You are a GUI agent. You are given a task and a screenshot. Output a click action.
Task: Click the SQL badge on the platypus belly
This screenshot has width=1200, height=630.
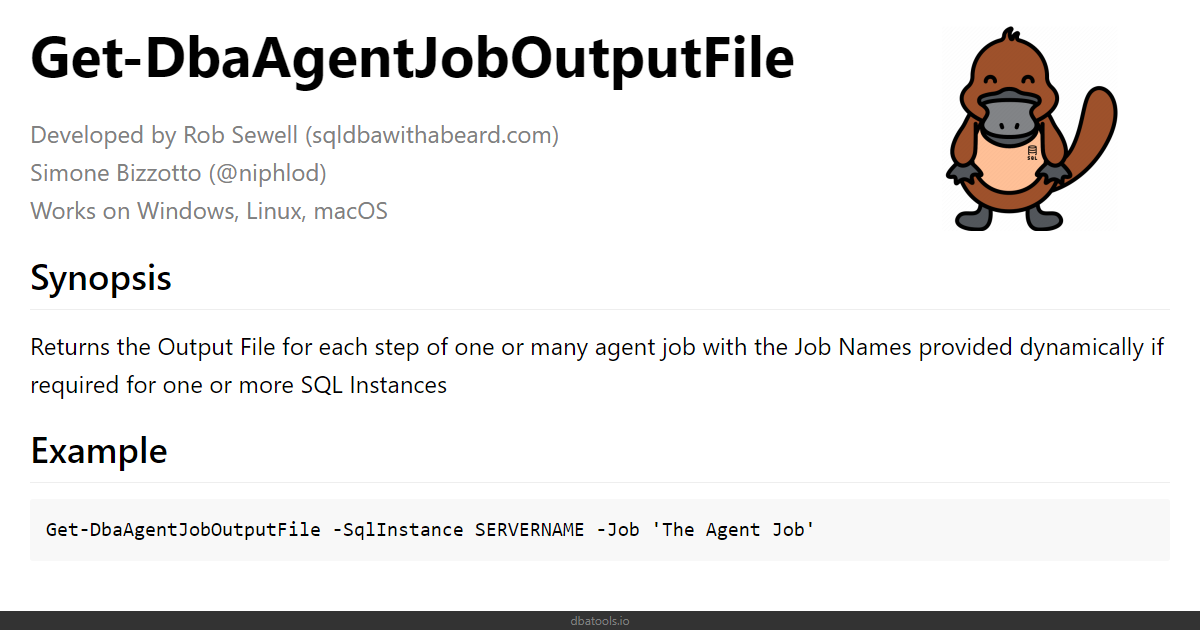pos(1032,153)
